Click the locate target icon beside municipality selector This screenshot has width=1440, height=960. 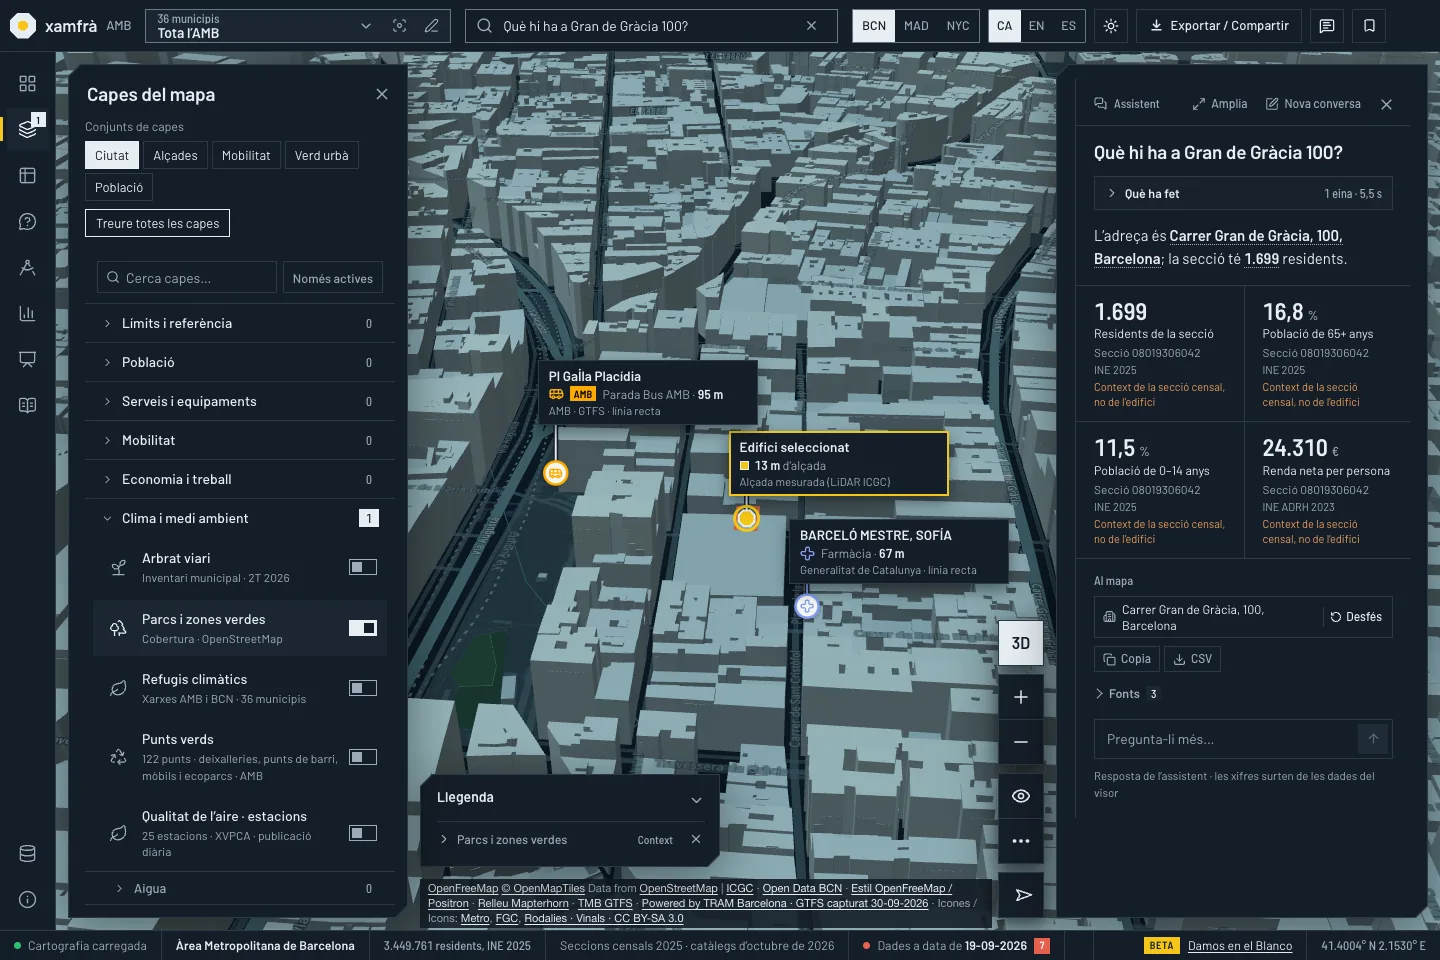[x=399, y=26]
